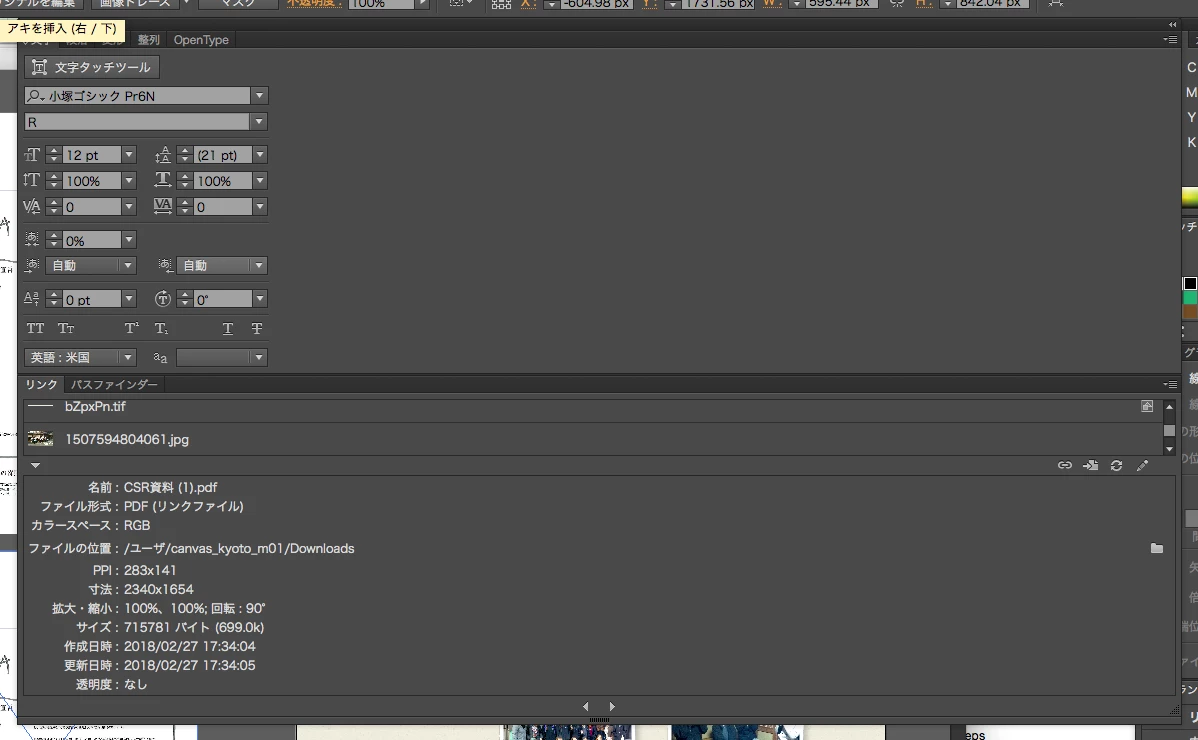This screenshot has width=1198, height=740.
Task: Show previous link info arrow
Action: [586, 706]
